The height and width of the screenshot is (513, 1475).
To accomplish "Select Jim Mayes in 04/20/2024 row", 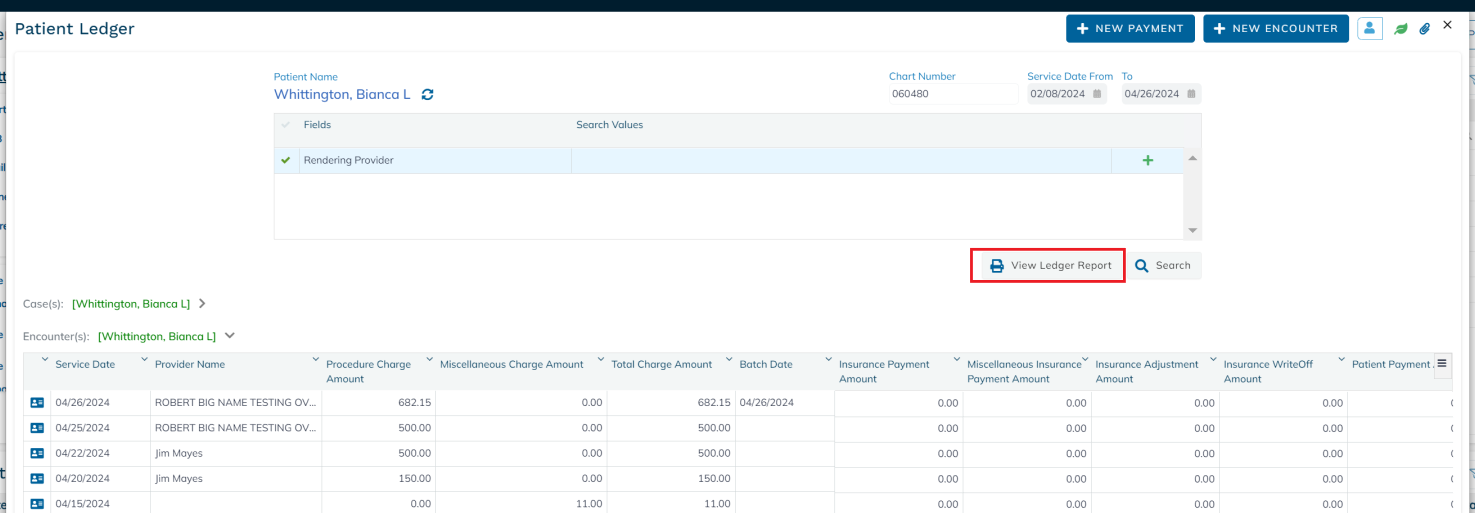I will [179, 479].
